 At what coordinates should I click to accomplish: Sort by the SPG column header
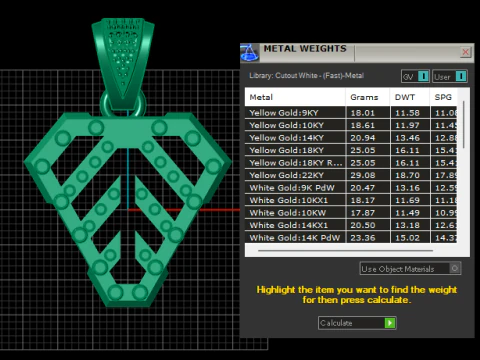pos(443,97)
